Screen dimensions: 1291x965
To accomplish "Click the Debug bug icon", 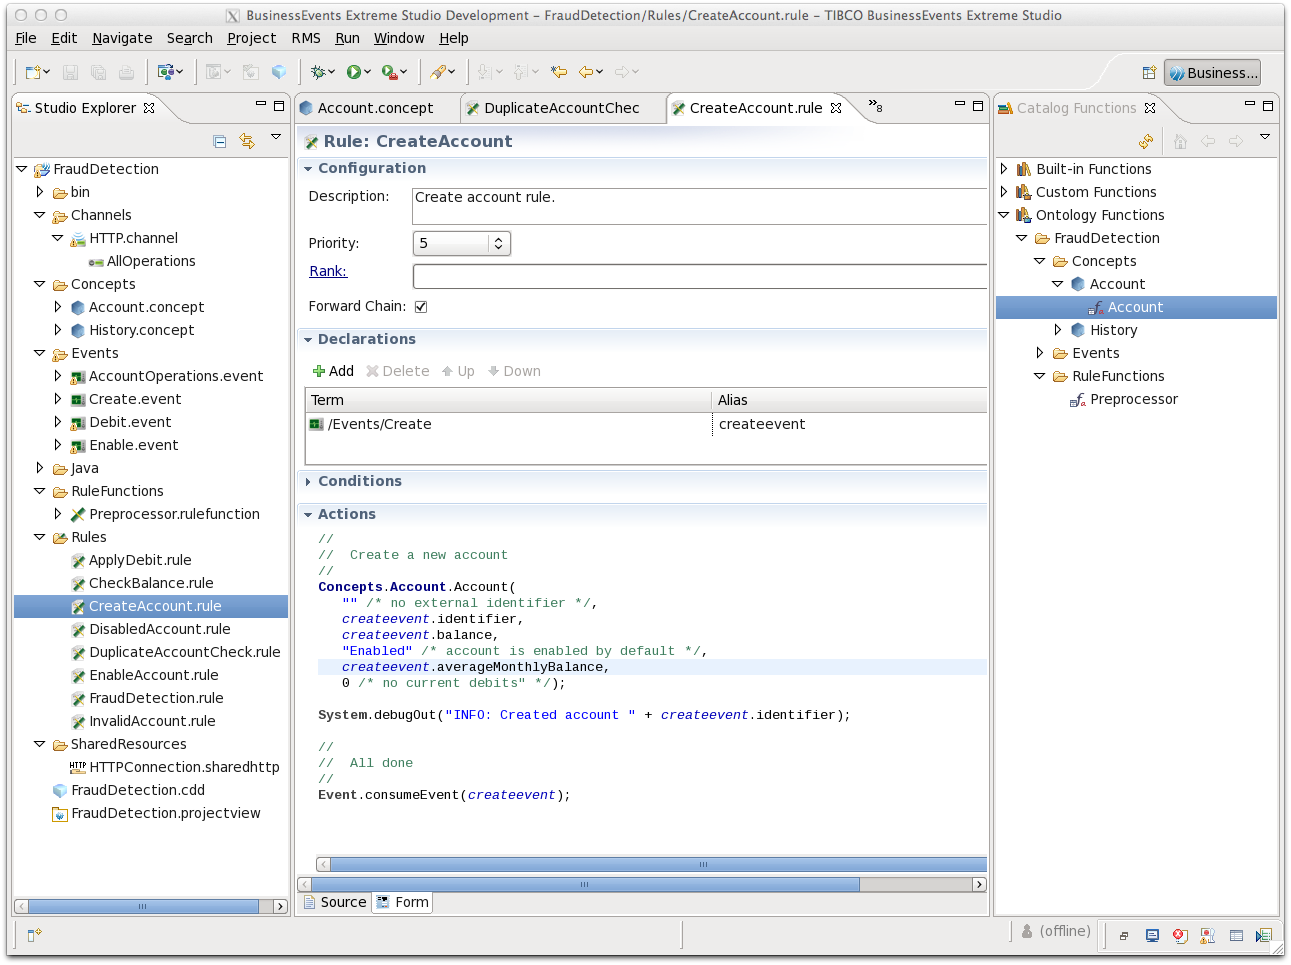I will 319,72.
